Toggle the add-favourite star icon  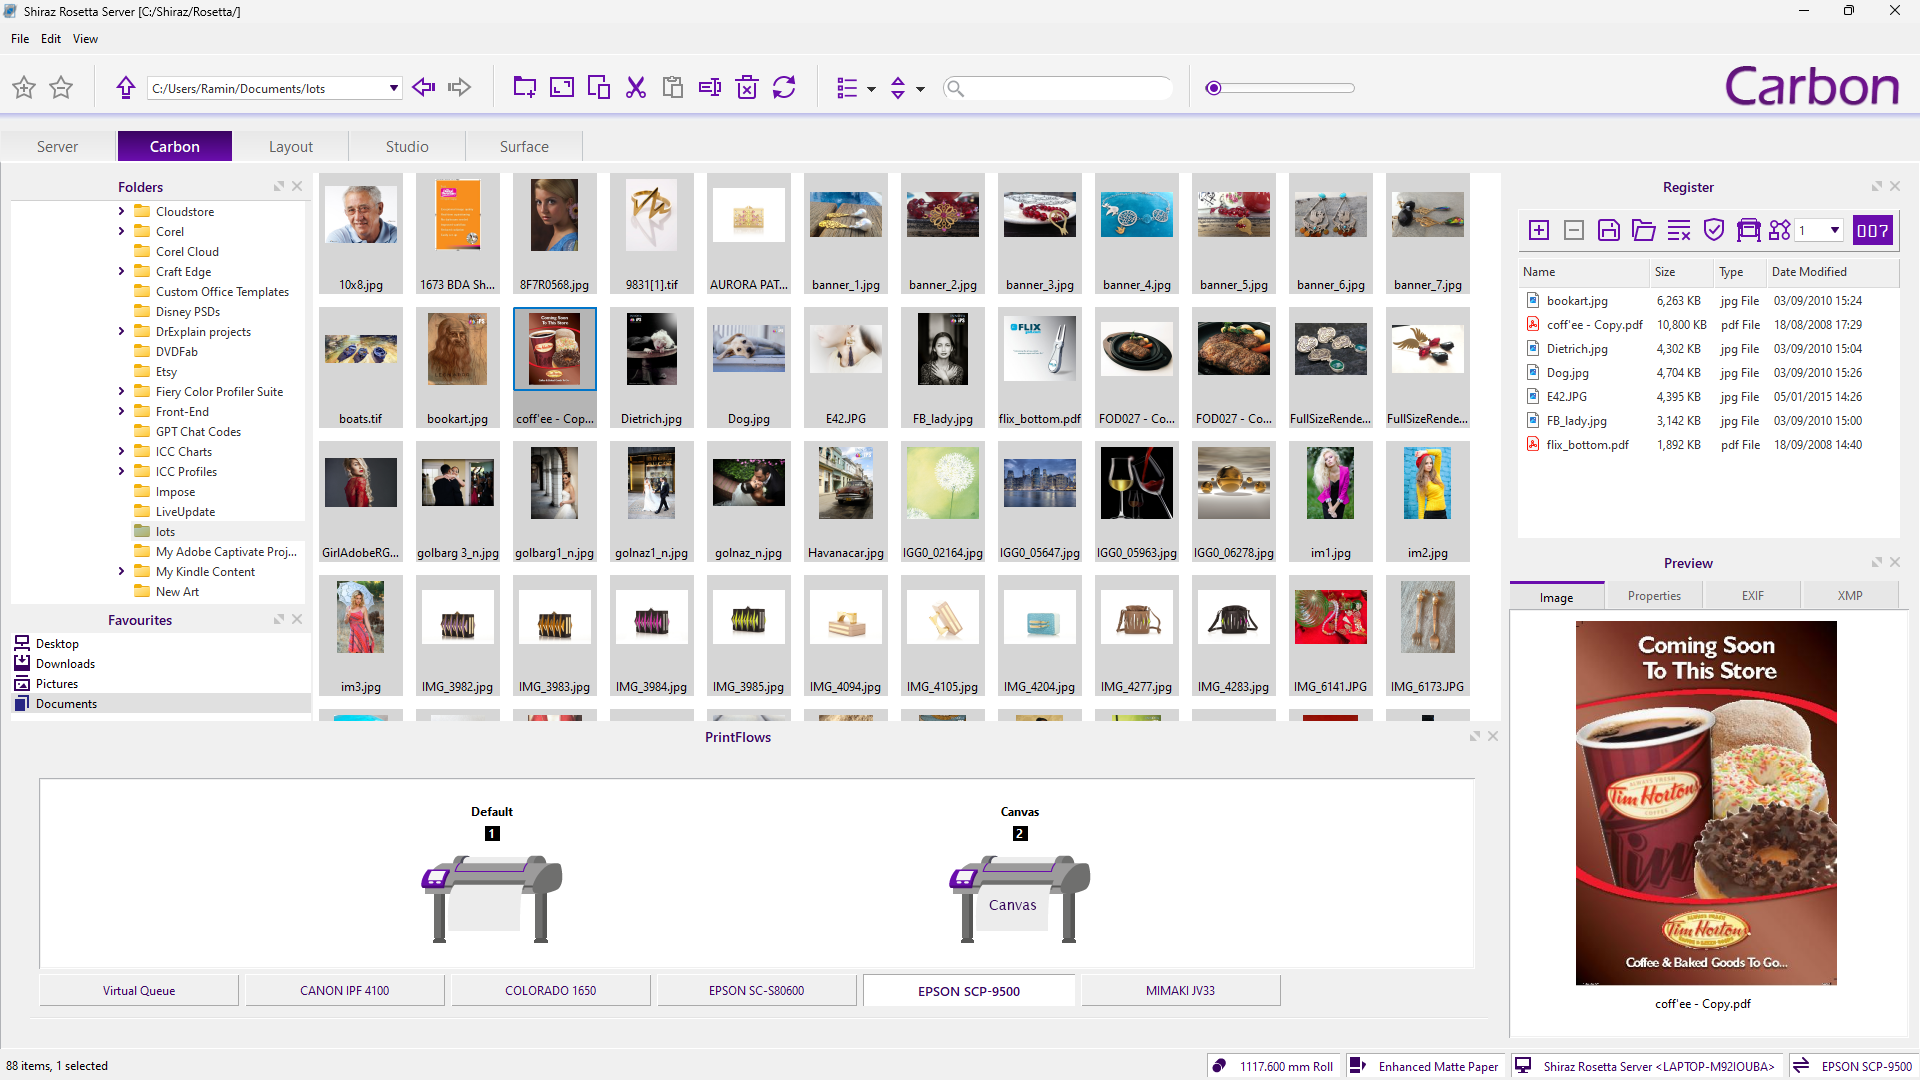click(x=24, y=88)
